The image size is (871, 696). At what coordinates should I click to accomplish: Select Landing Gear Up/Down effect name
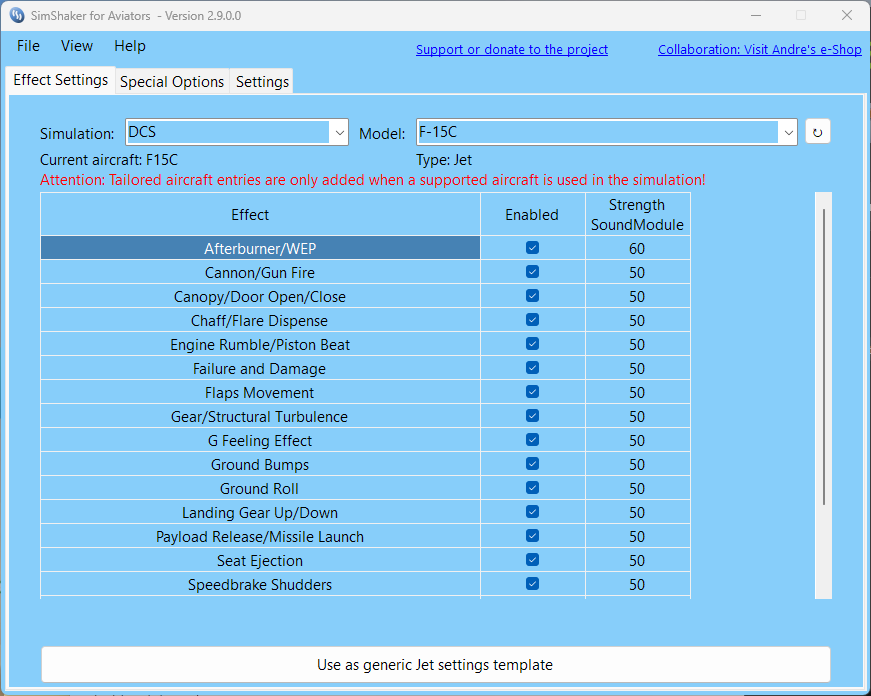point(260,512)
